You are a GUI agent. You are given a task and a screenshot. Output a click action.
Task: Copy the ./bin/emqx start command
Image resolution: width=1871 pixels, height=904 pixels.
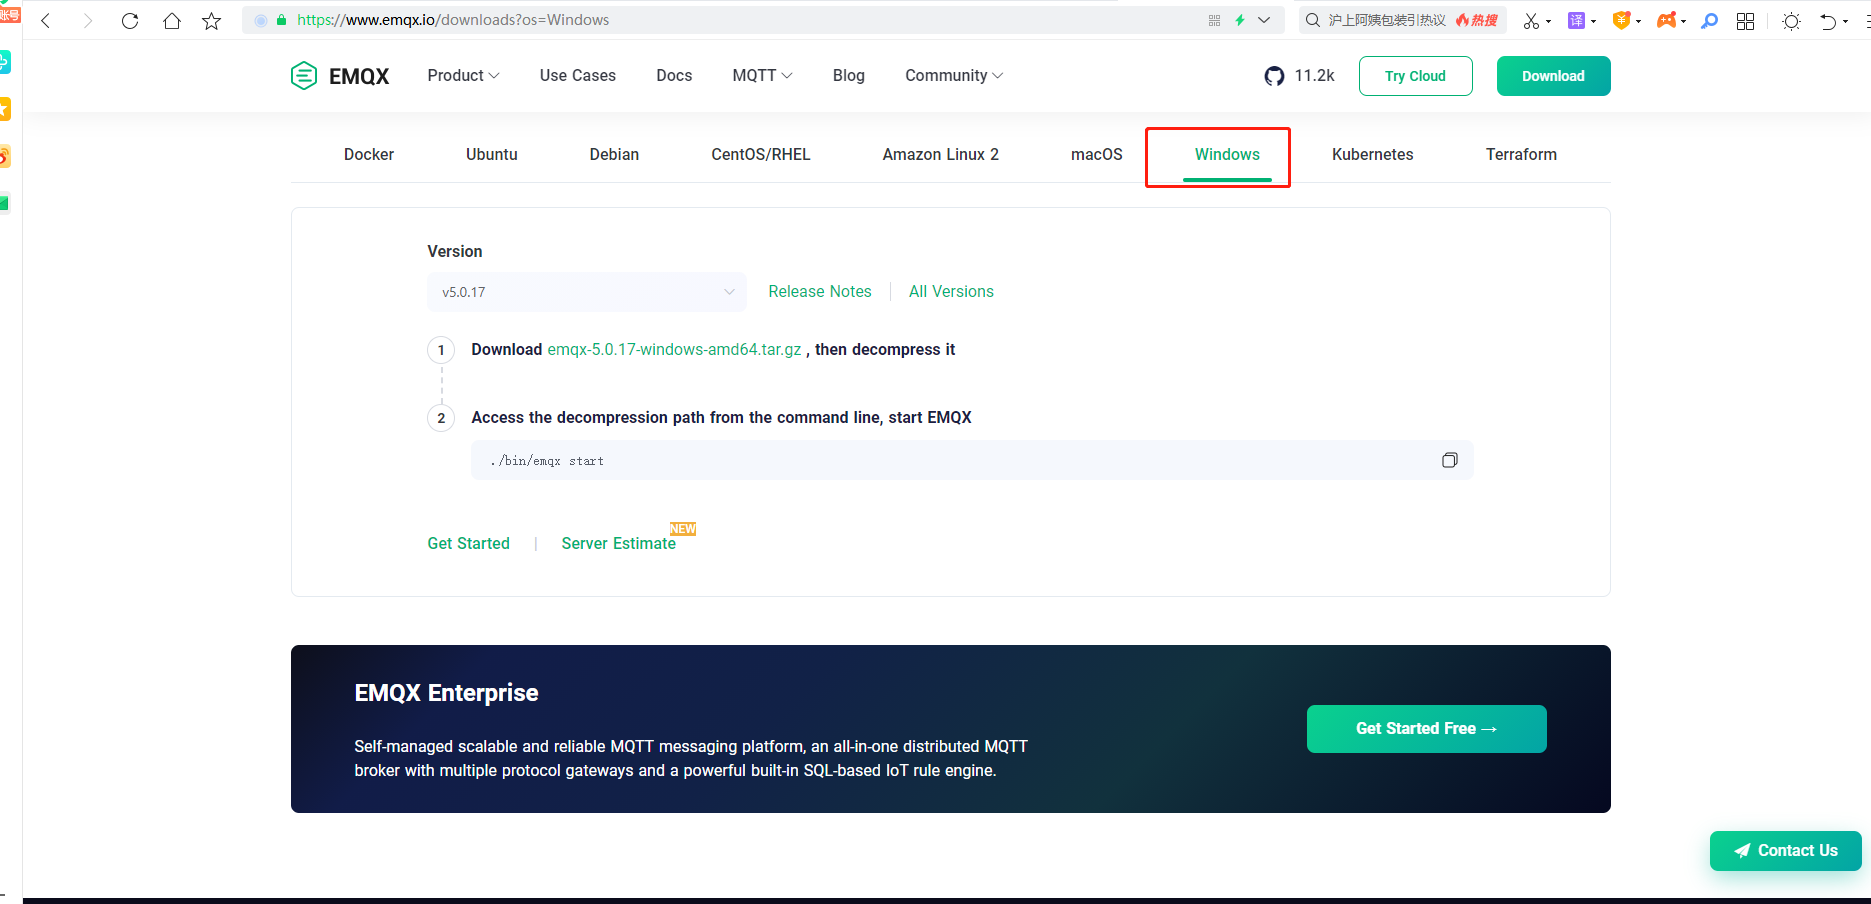(x=1450, y=460)
